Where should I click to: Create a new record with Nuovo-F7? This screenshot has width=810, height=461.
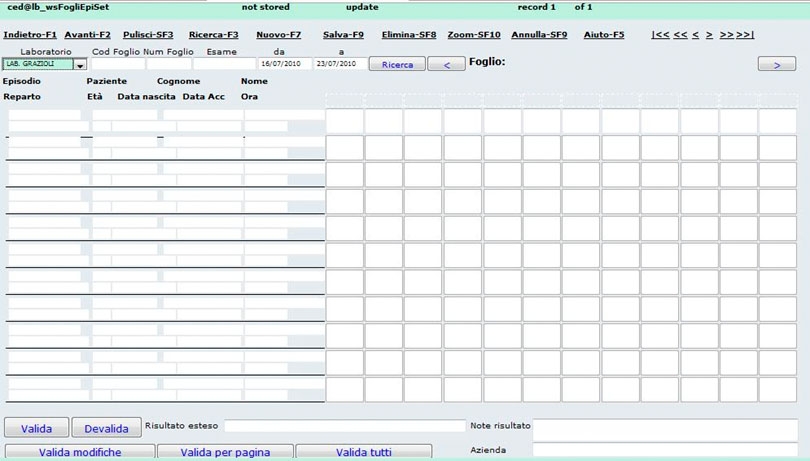click(x=278, y=35)
